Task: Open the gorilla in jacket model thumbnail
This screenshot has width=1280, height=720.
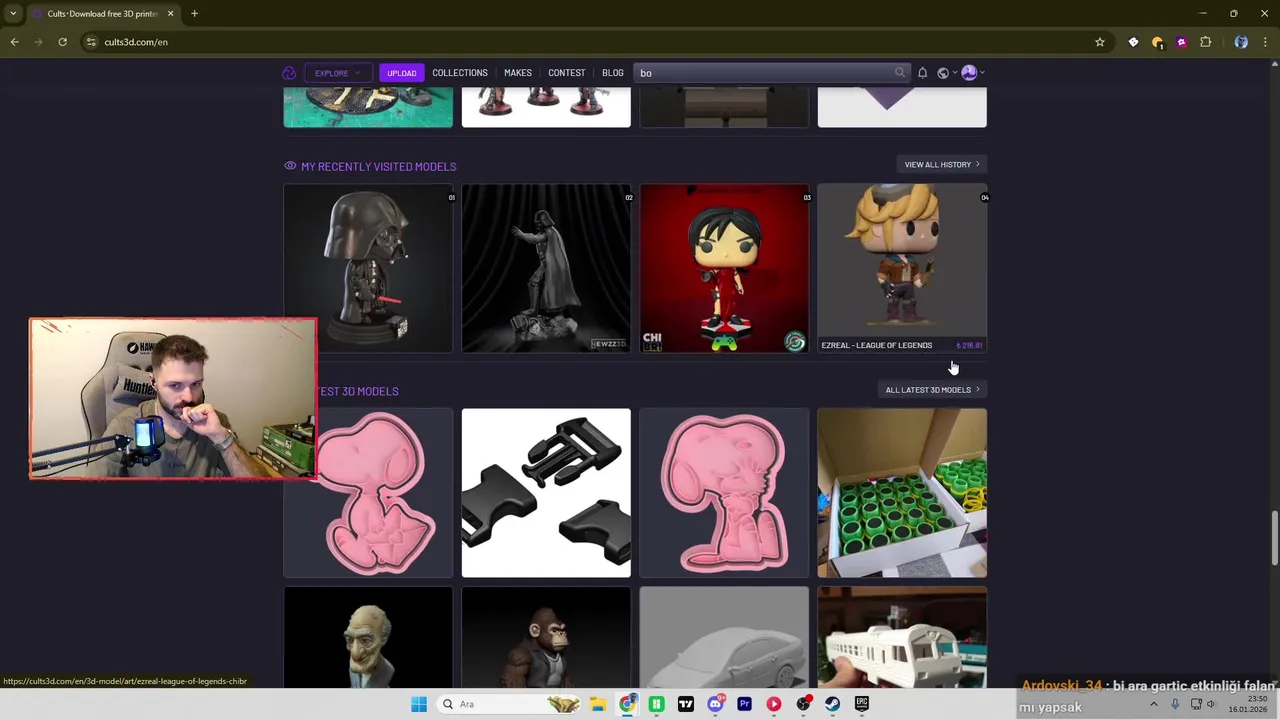Action: [x=546, y=638]
